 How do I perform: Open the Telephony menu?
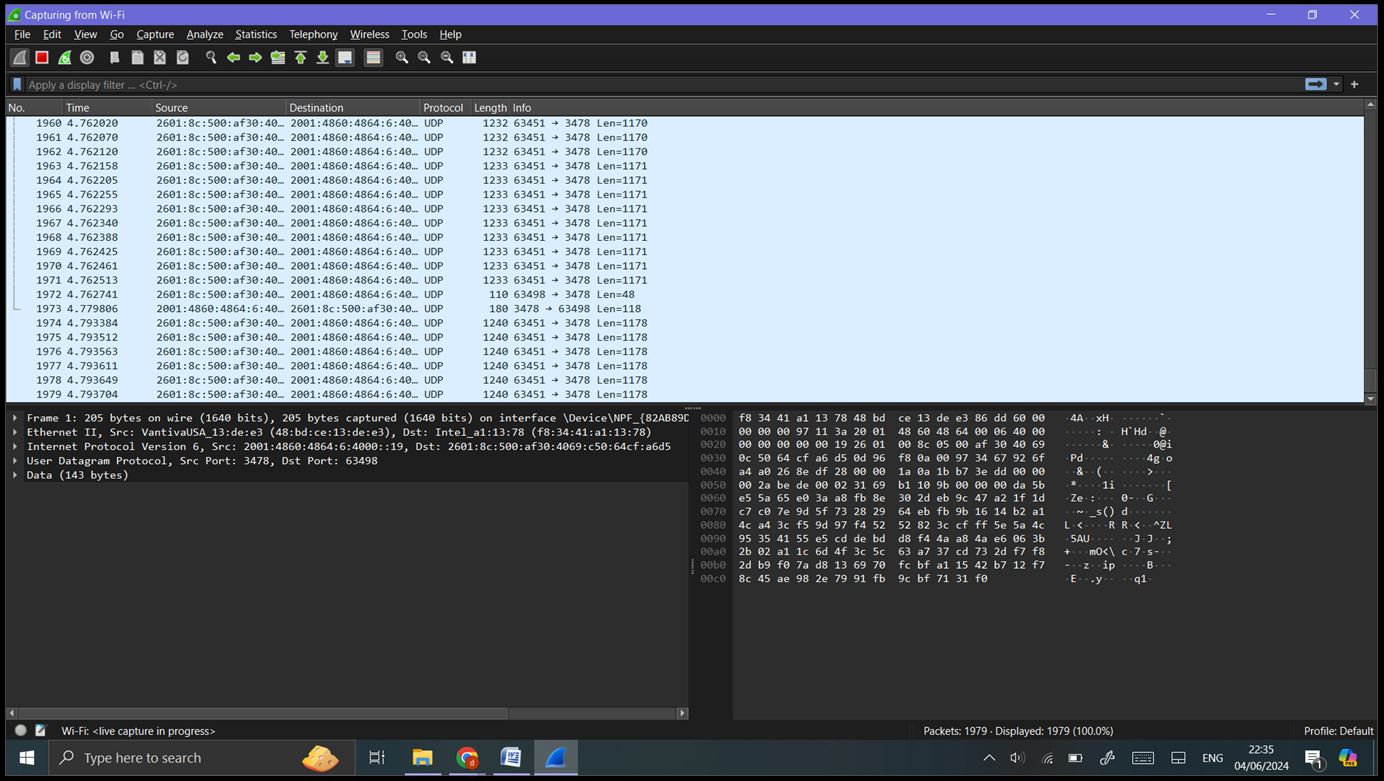(313, 34)
